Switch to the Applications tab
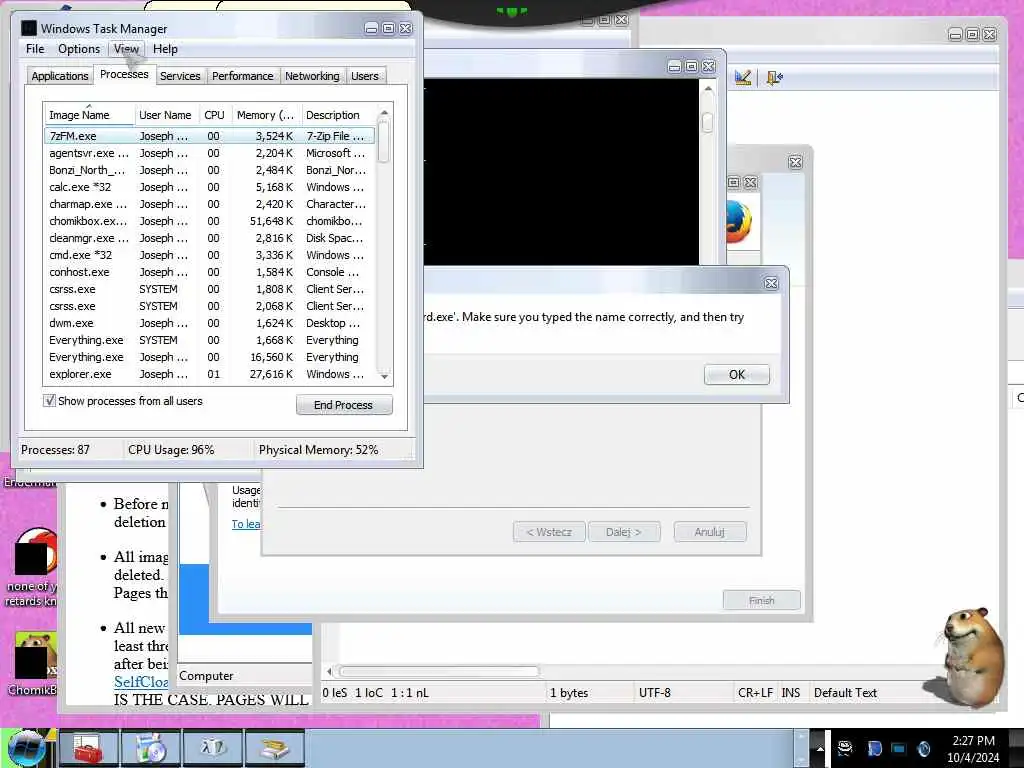1024x768 pixels. 59,76
